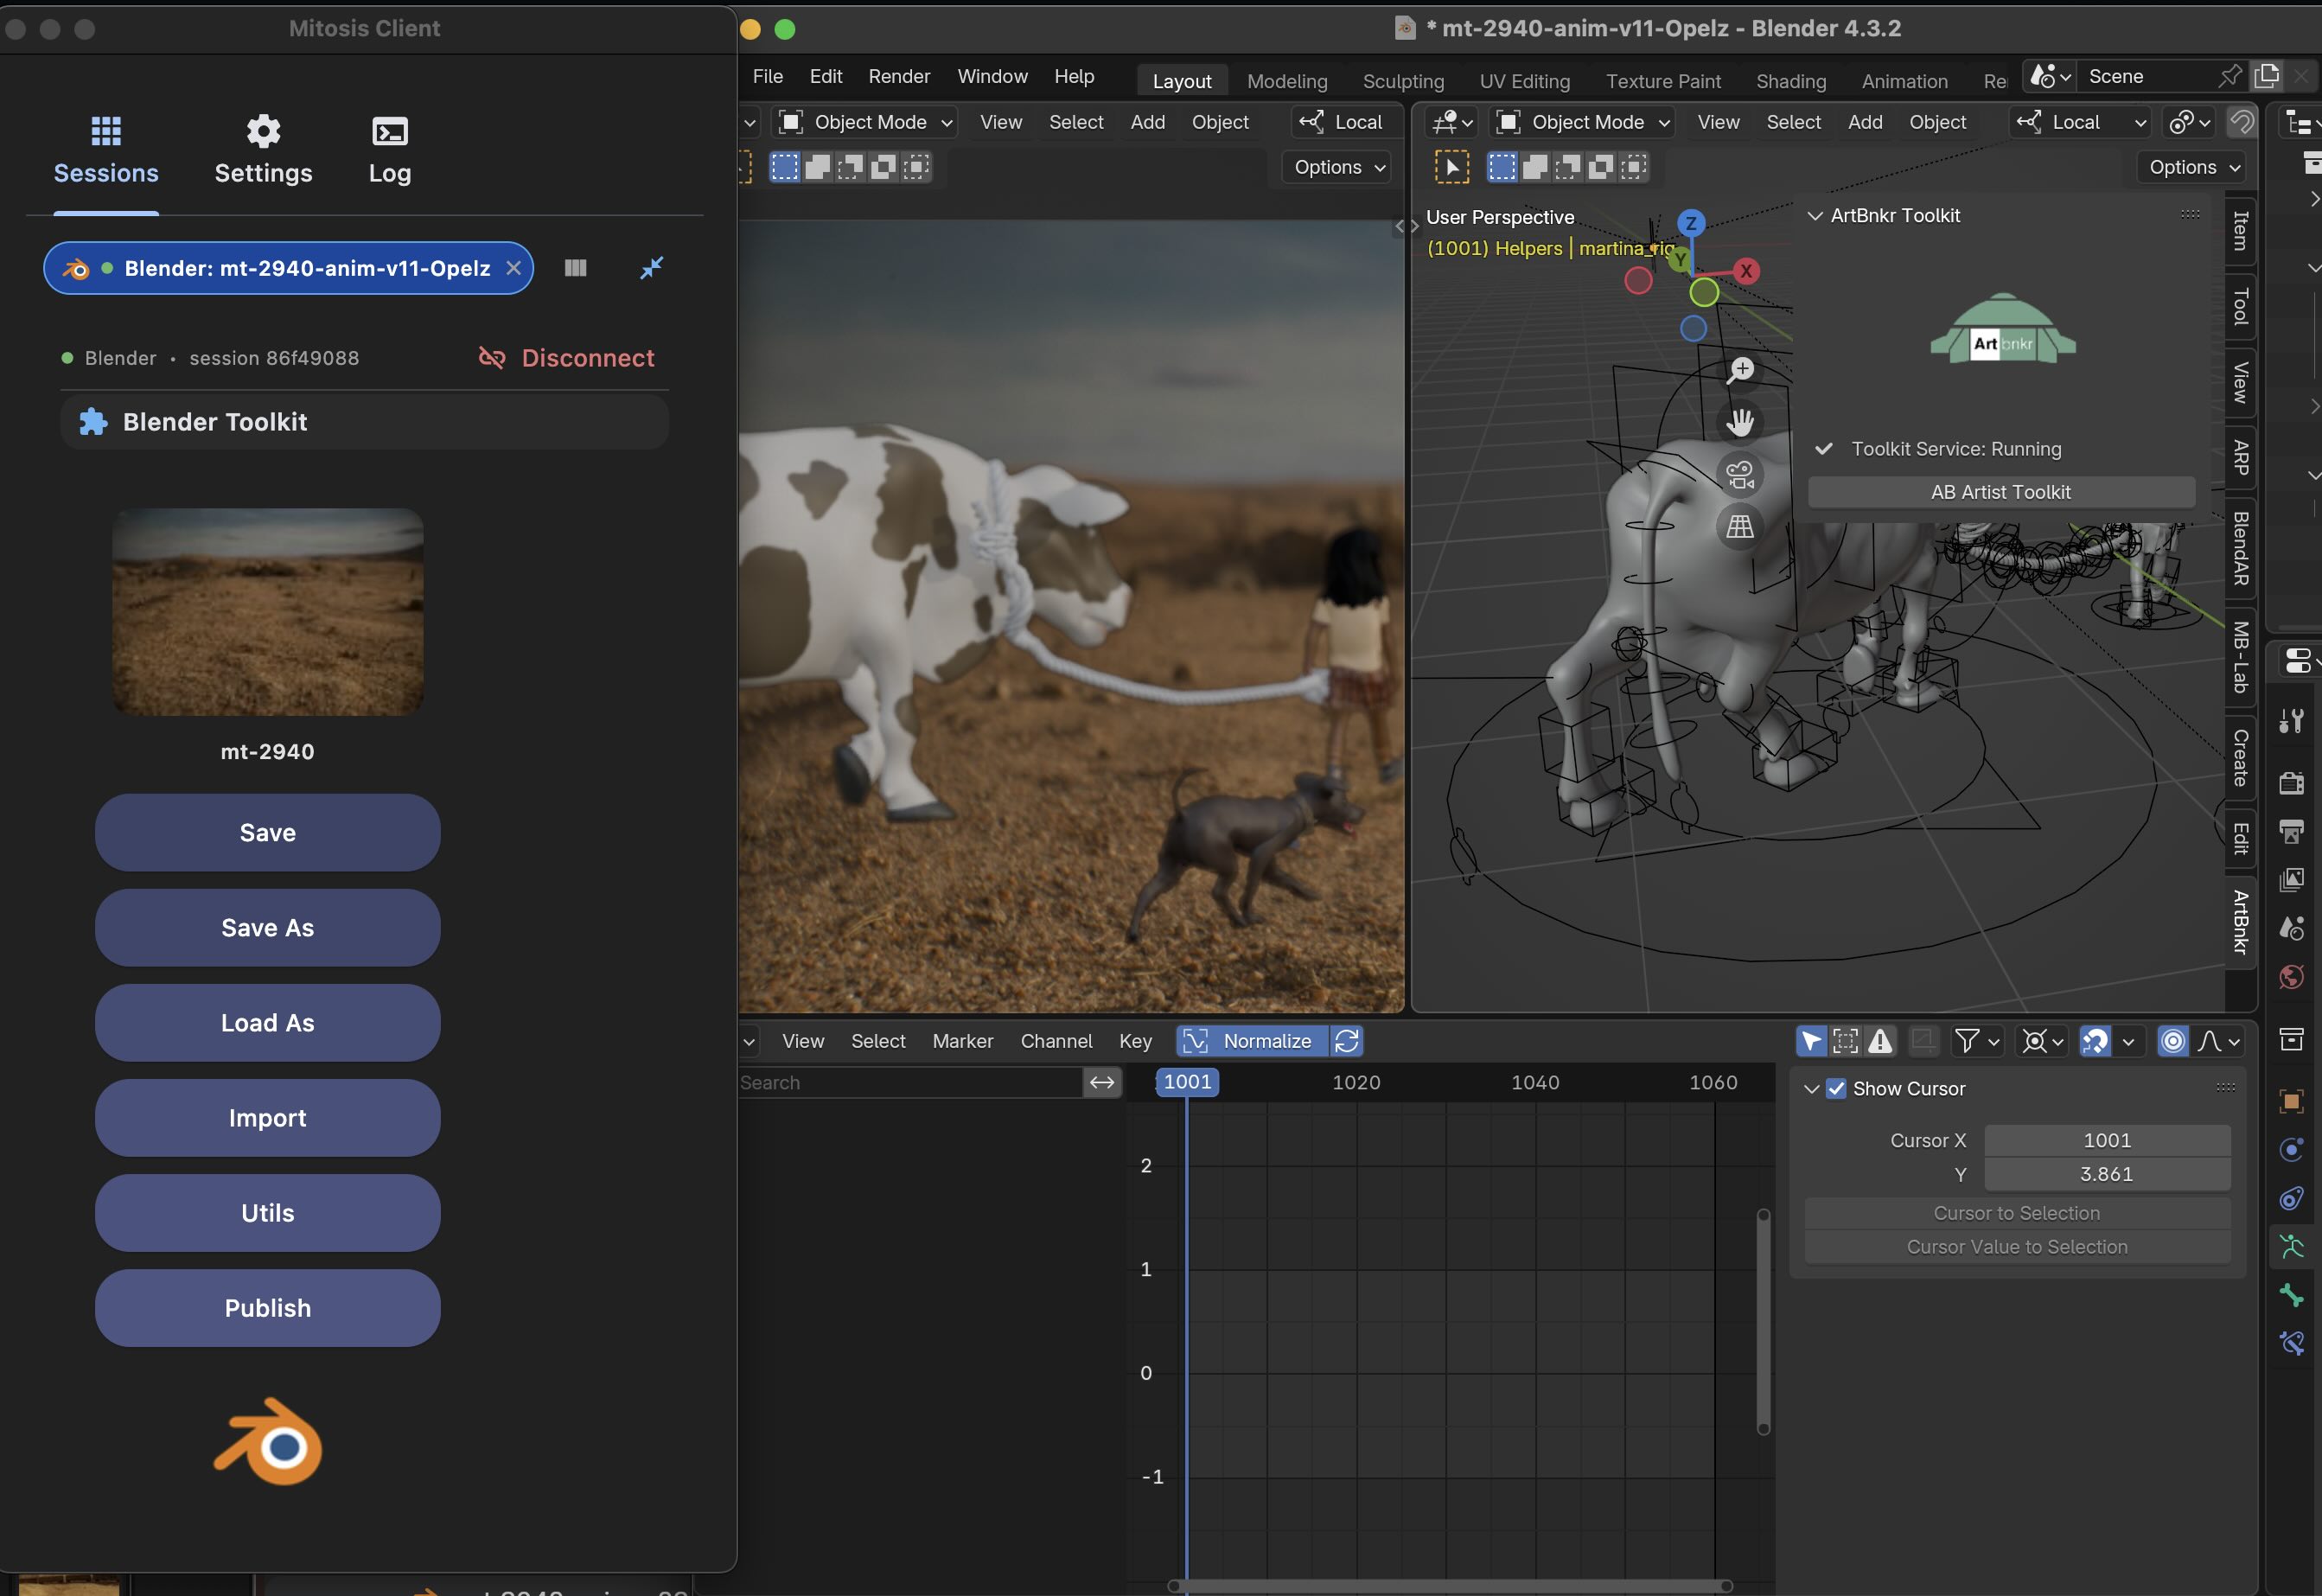Click the cursor Y value field showing 3.861

pos(2107,1174)
